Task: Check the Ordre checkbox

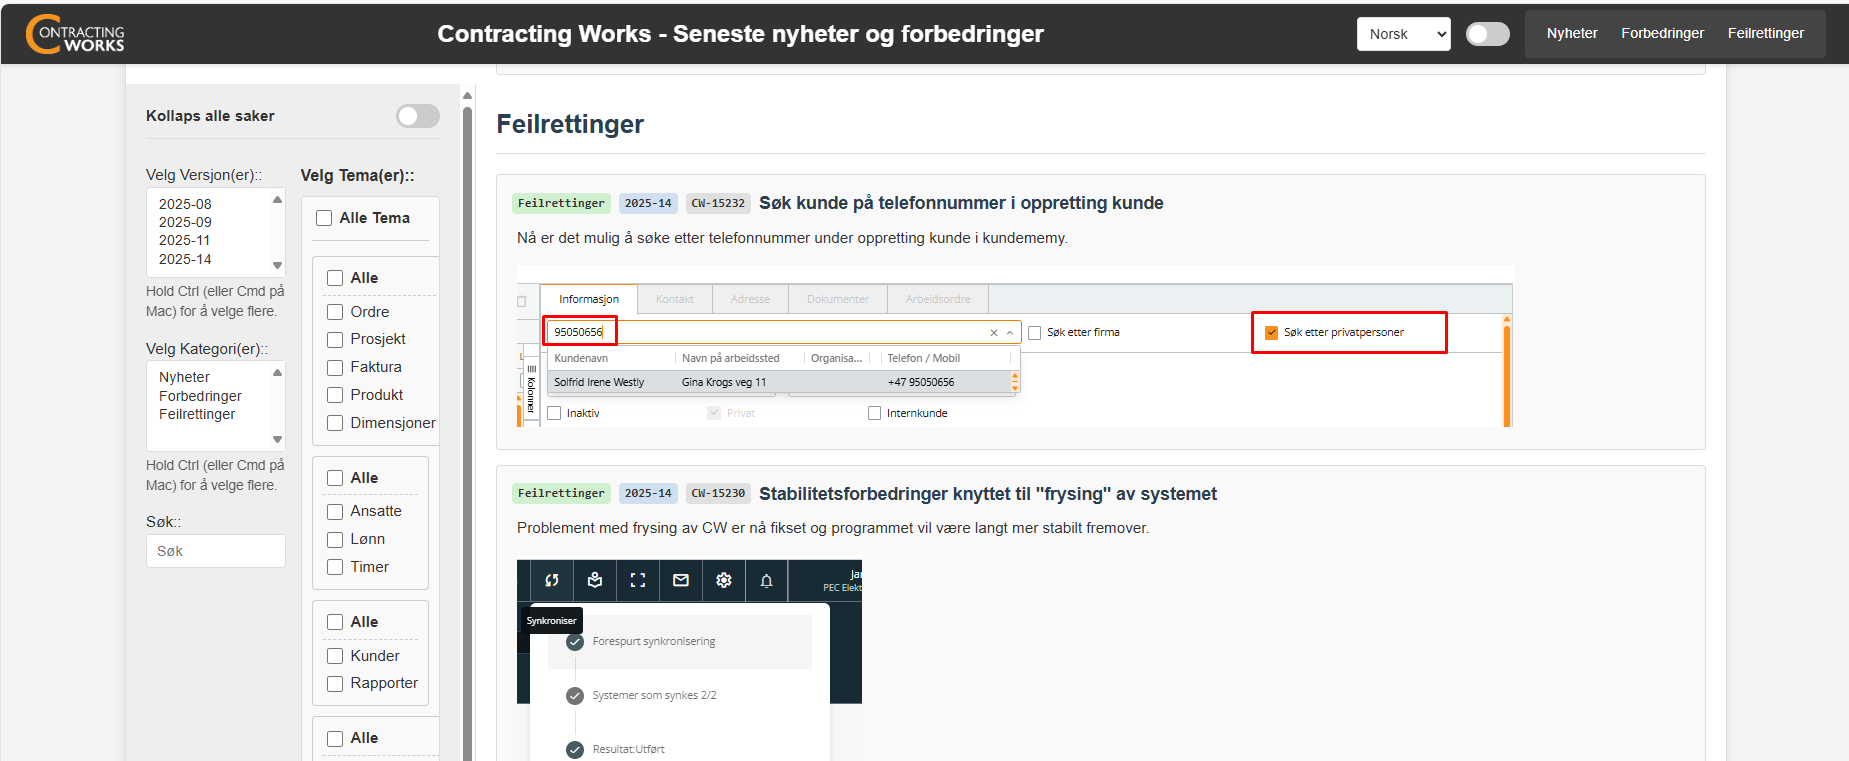Action: 335,312
